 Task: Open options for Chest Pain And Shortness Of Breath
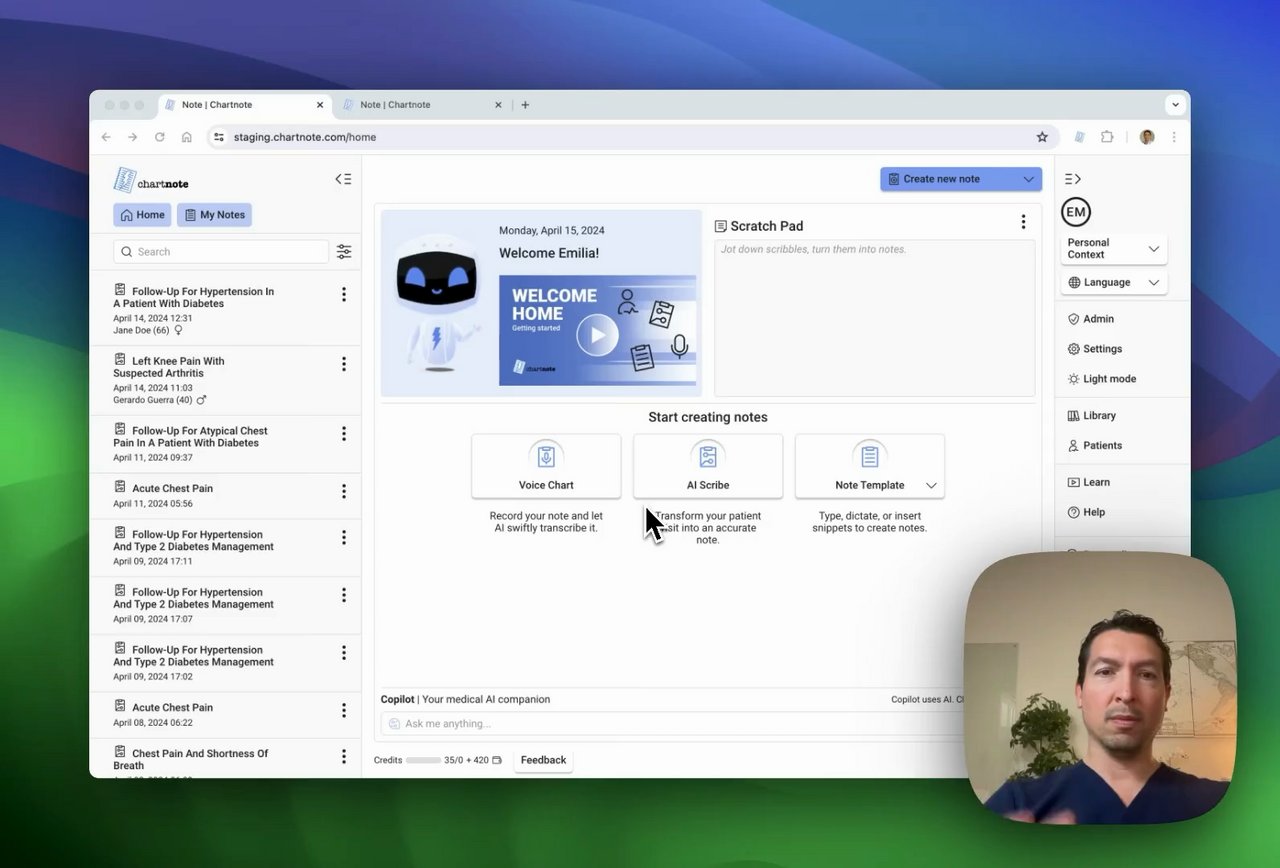click(344, 757)
